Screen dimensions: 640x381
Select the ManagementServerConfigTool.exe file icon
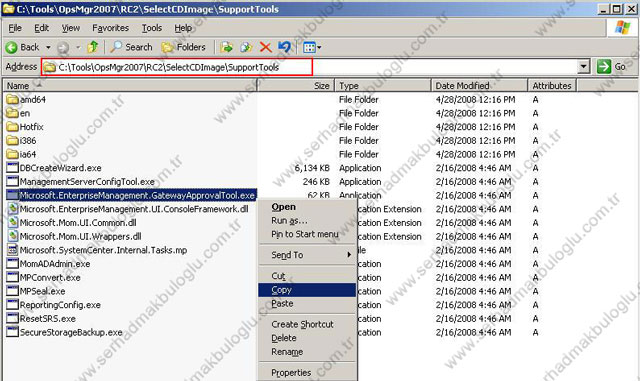pyautogui.click(x=13, y=182)
